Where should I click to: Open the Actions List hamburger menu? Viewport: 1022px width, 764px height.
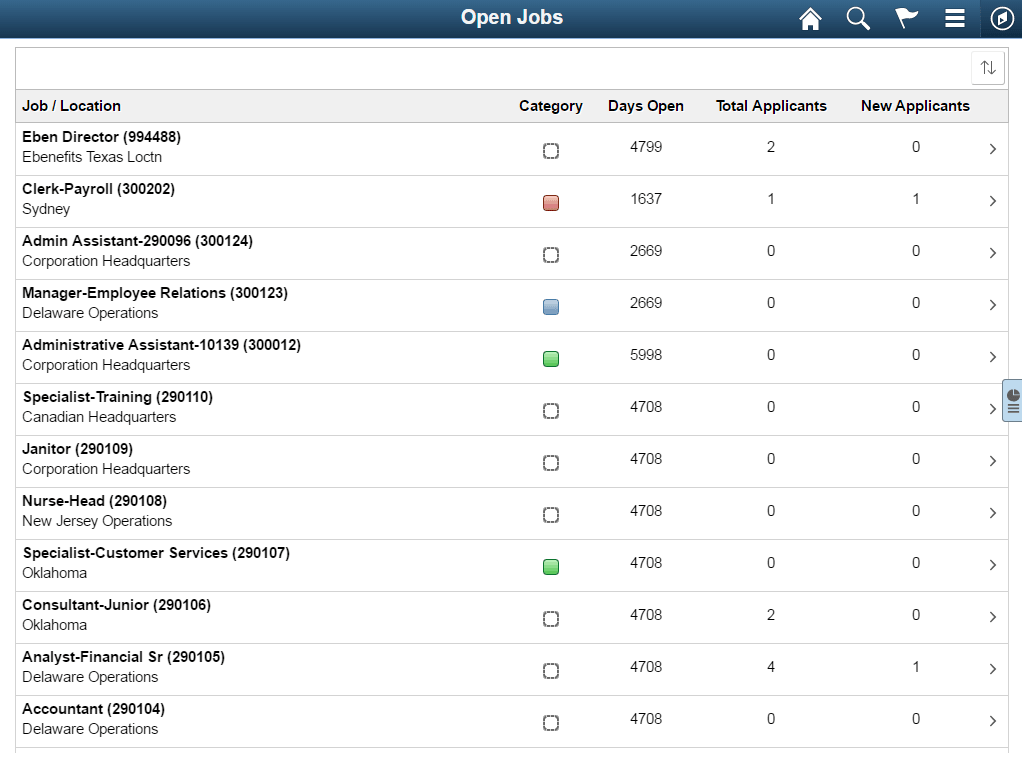tap(954, 18)
